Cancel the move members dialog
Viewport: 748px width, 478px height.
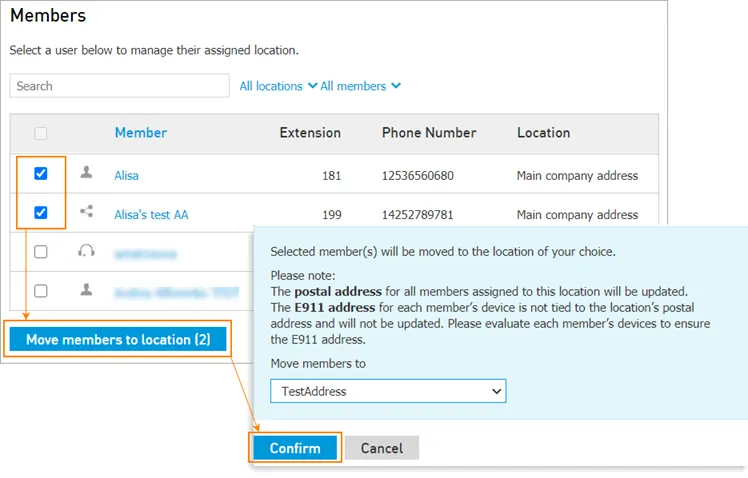click(x=382, y=448)
